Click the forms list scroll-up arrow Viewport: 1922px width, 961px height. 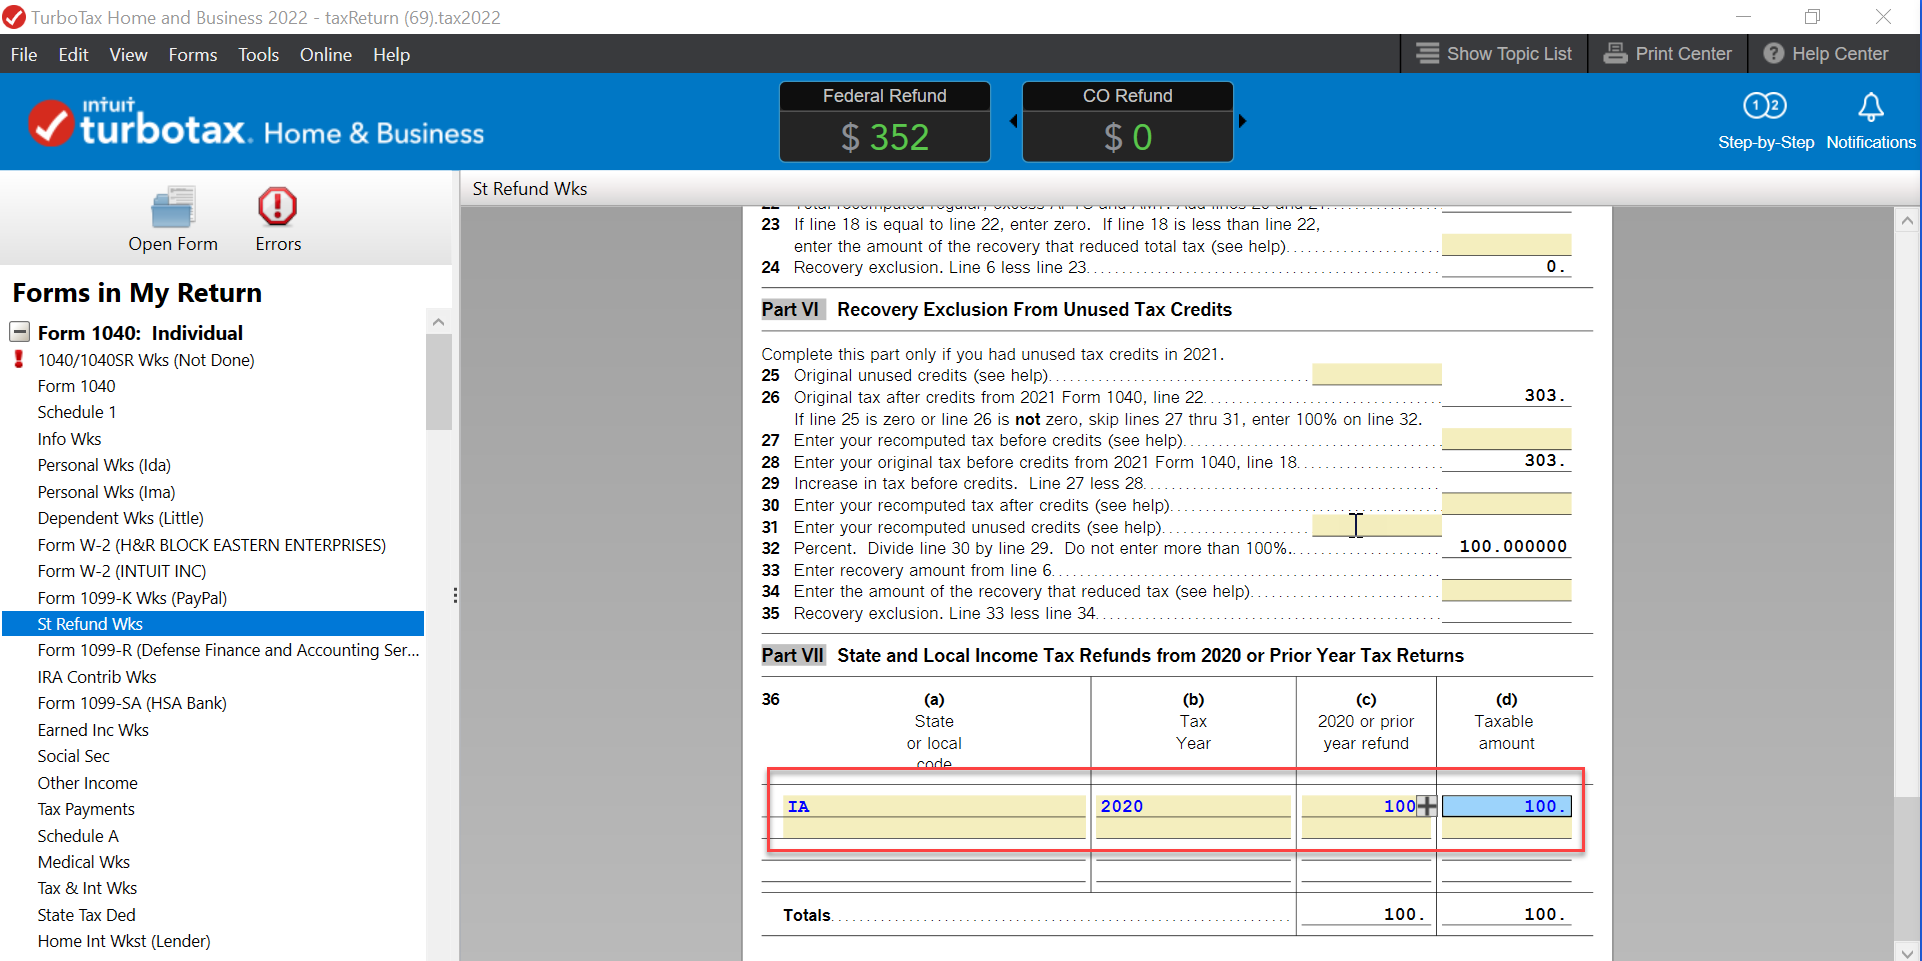coord(438,322)
